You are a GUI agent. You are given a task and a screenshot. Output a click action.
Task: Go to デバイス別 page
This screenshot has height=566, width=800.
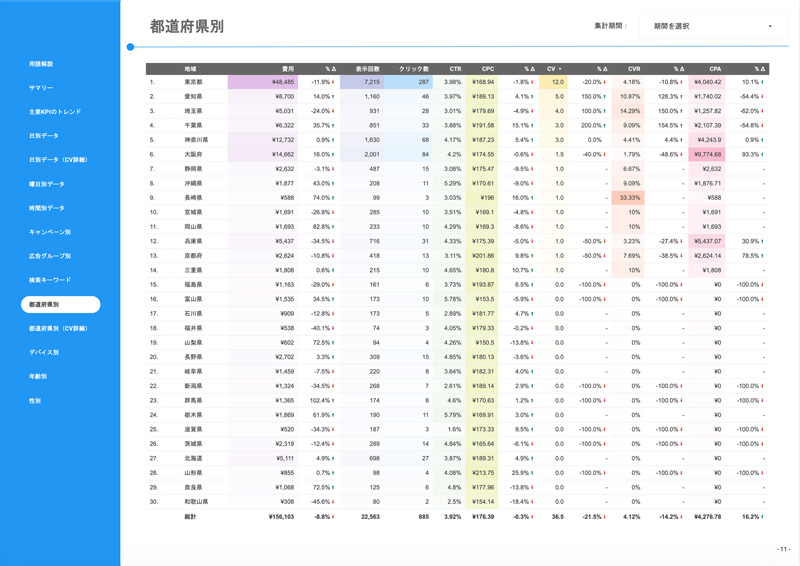(44, 352)
